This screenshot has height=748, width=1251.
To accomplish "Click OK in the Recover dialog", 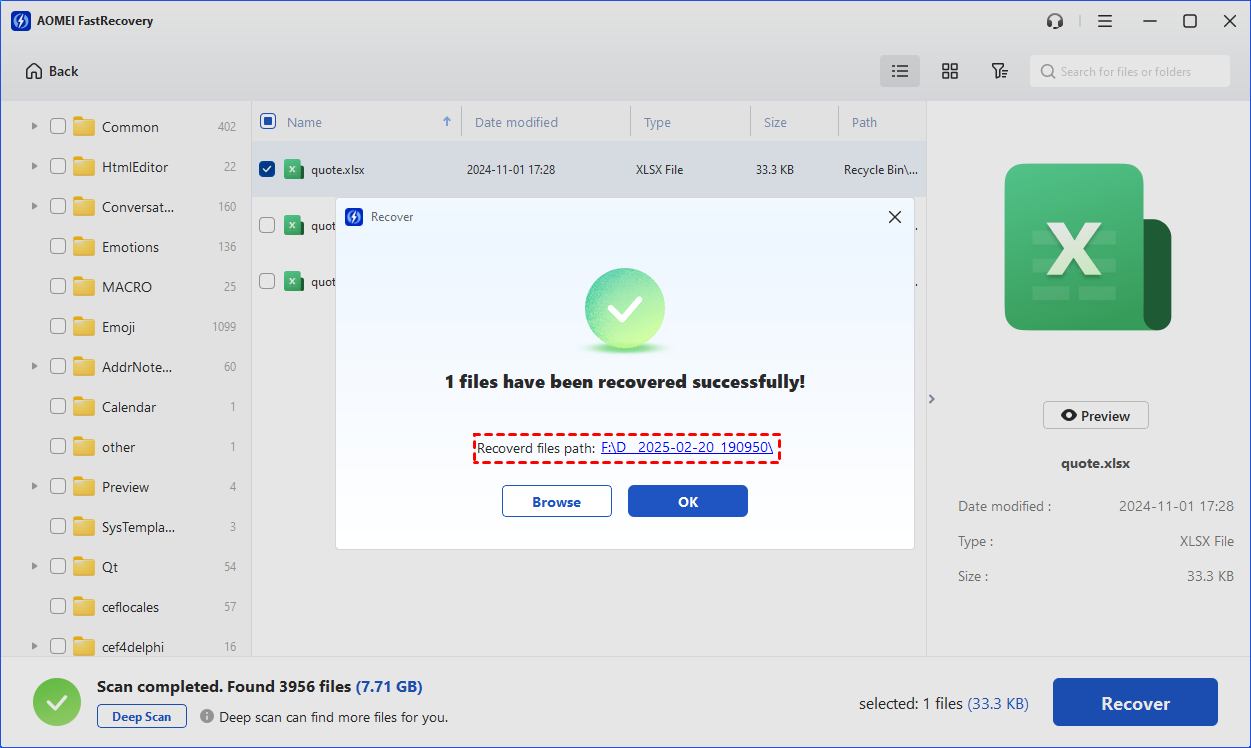I will pyautogui.click(x=688, y=502).
